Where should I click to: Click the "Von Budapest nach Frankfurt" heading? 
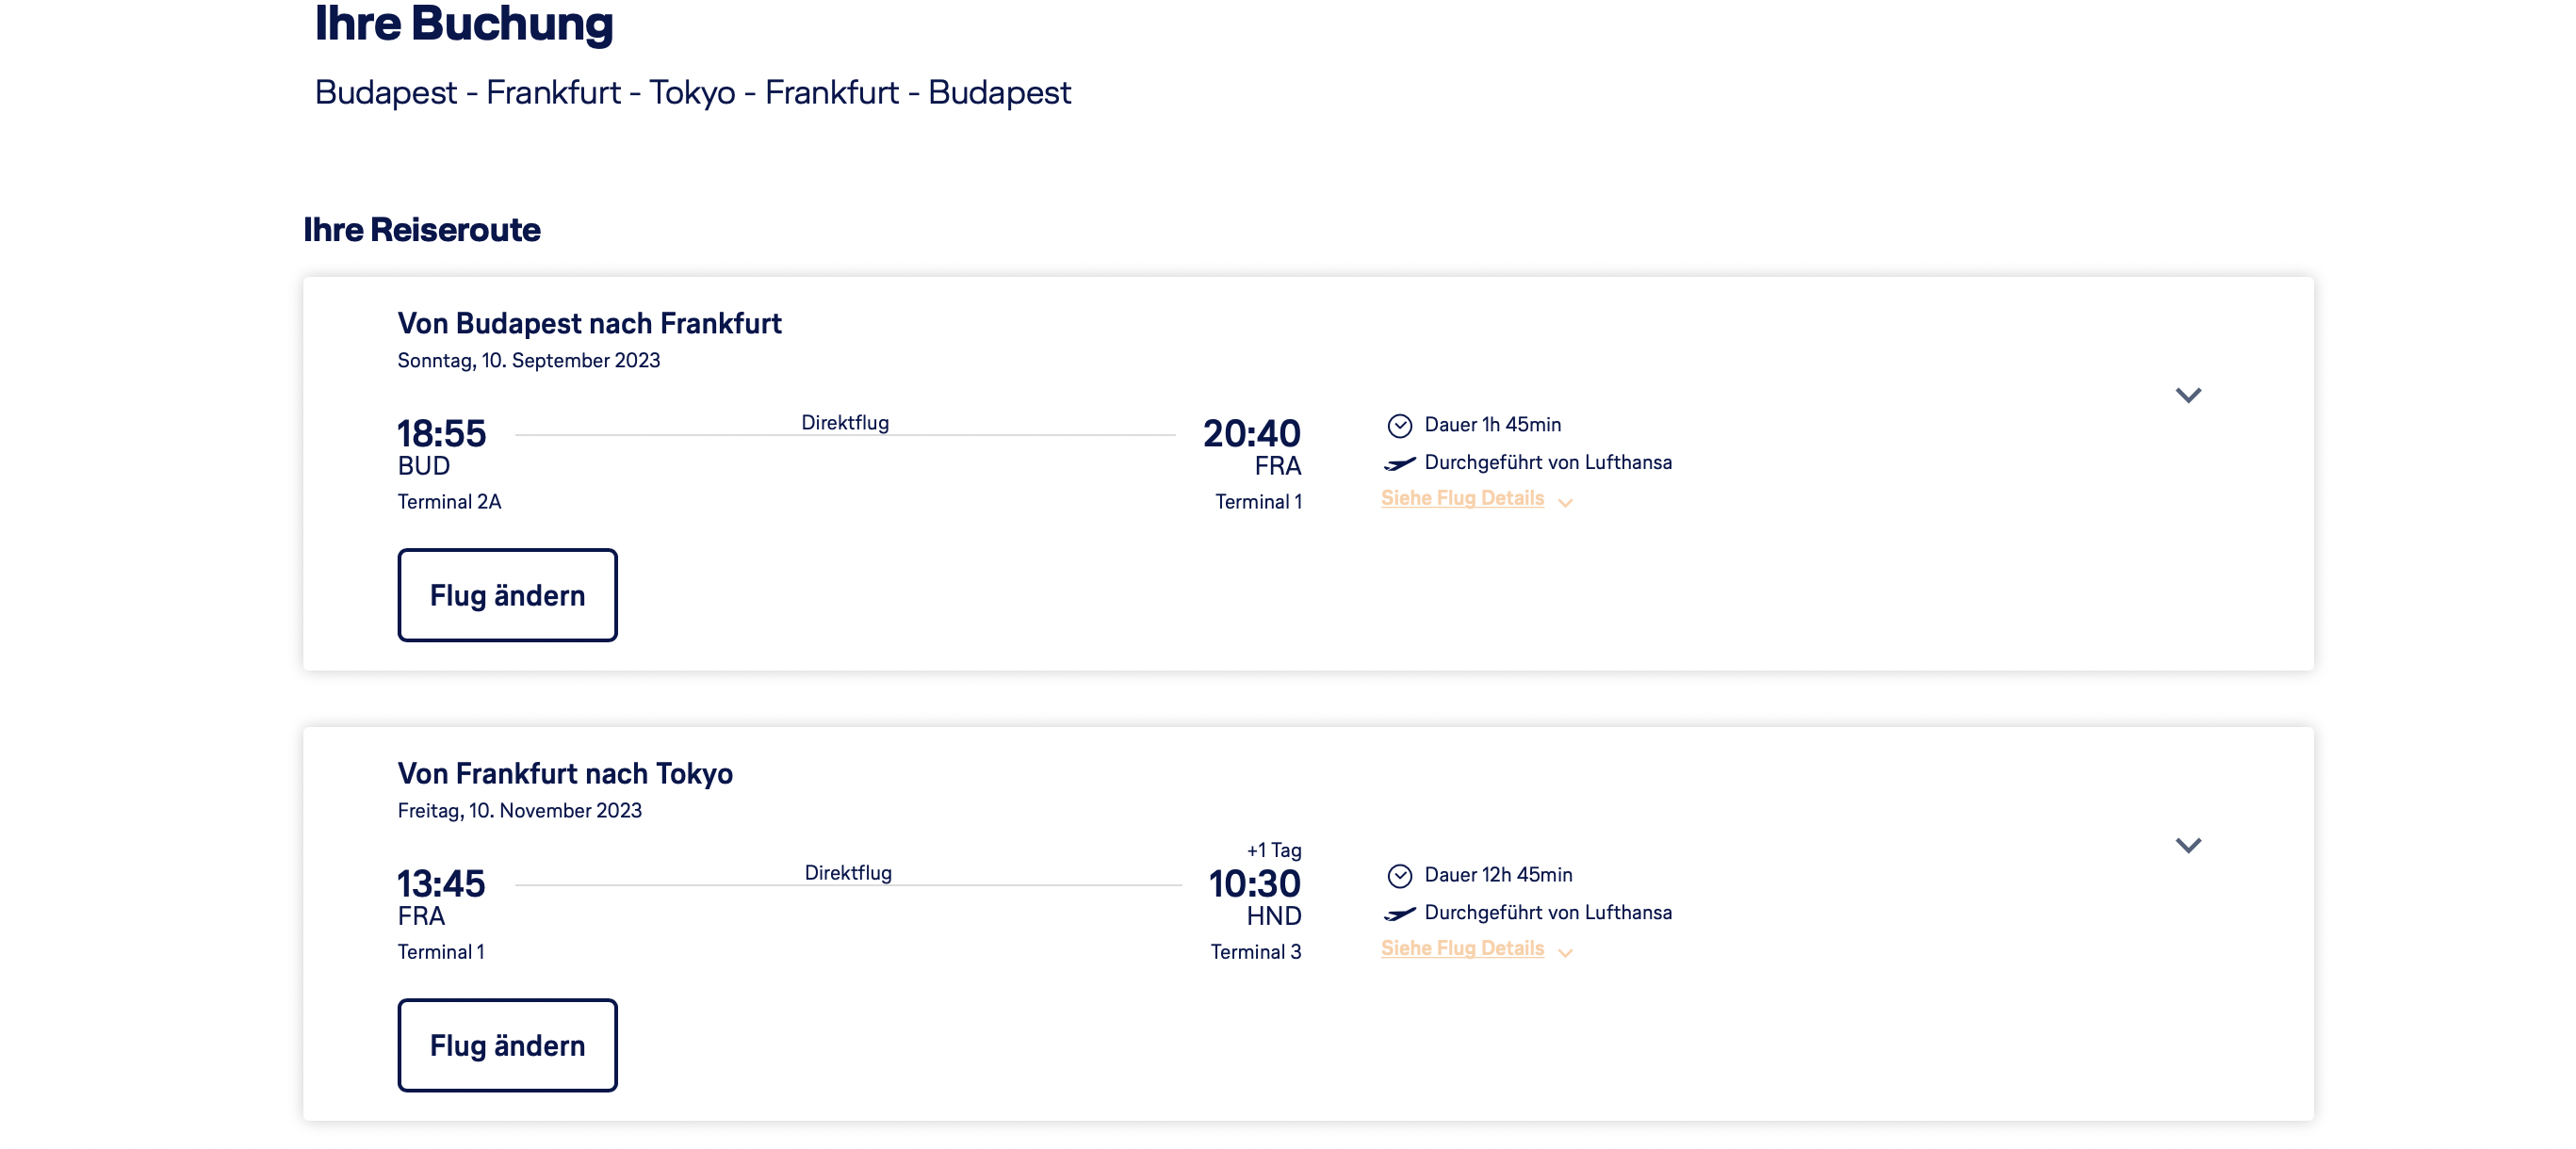pyautogui.click(x=589, y=323)
